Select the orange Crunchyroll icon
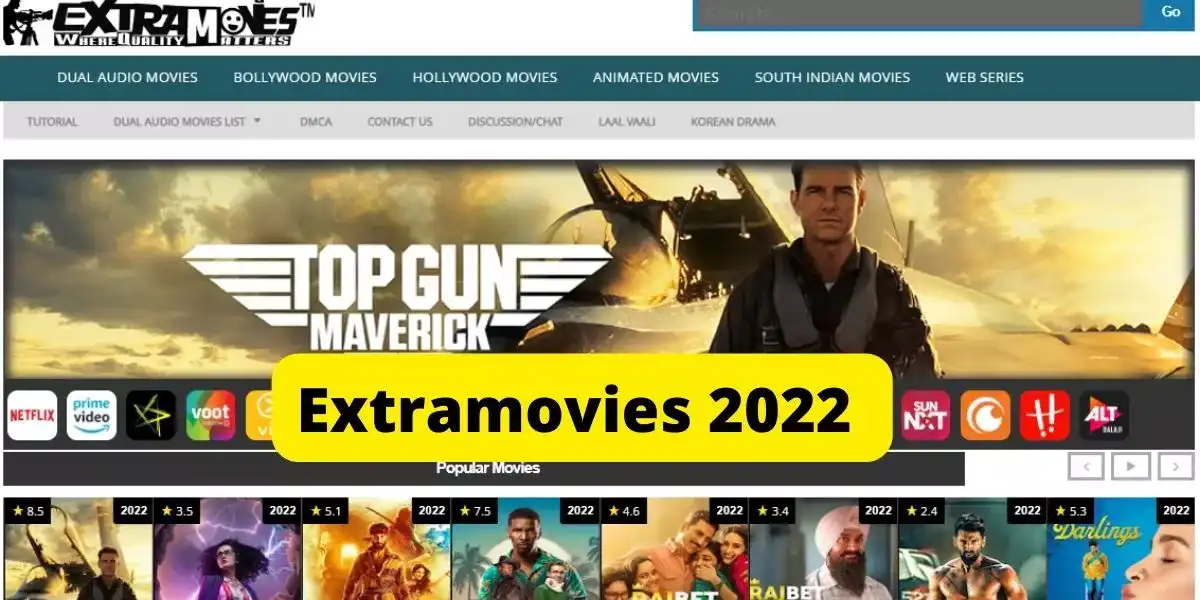 [x=986, y=416]
